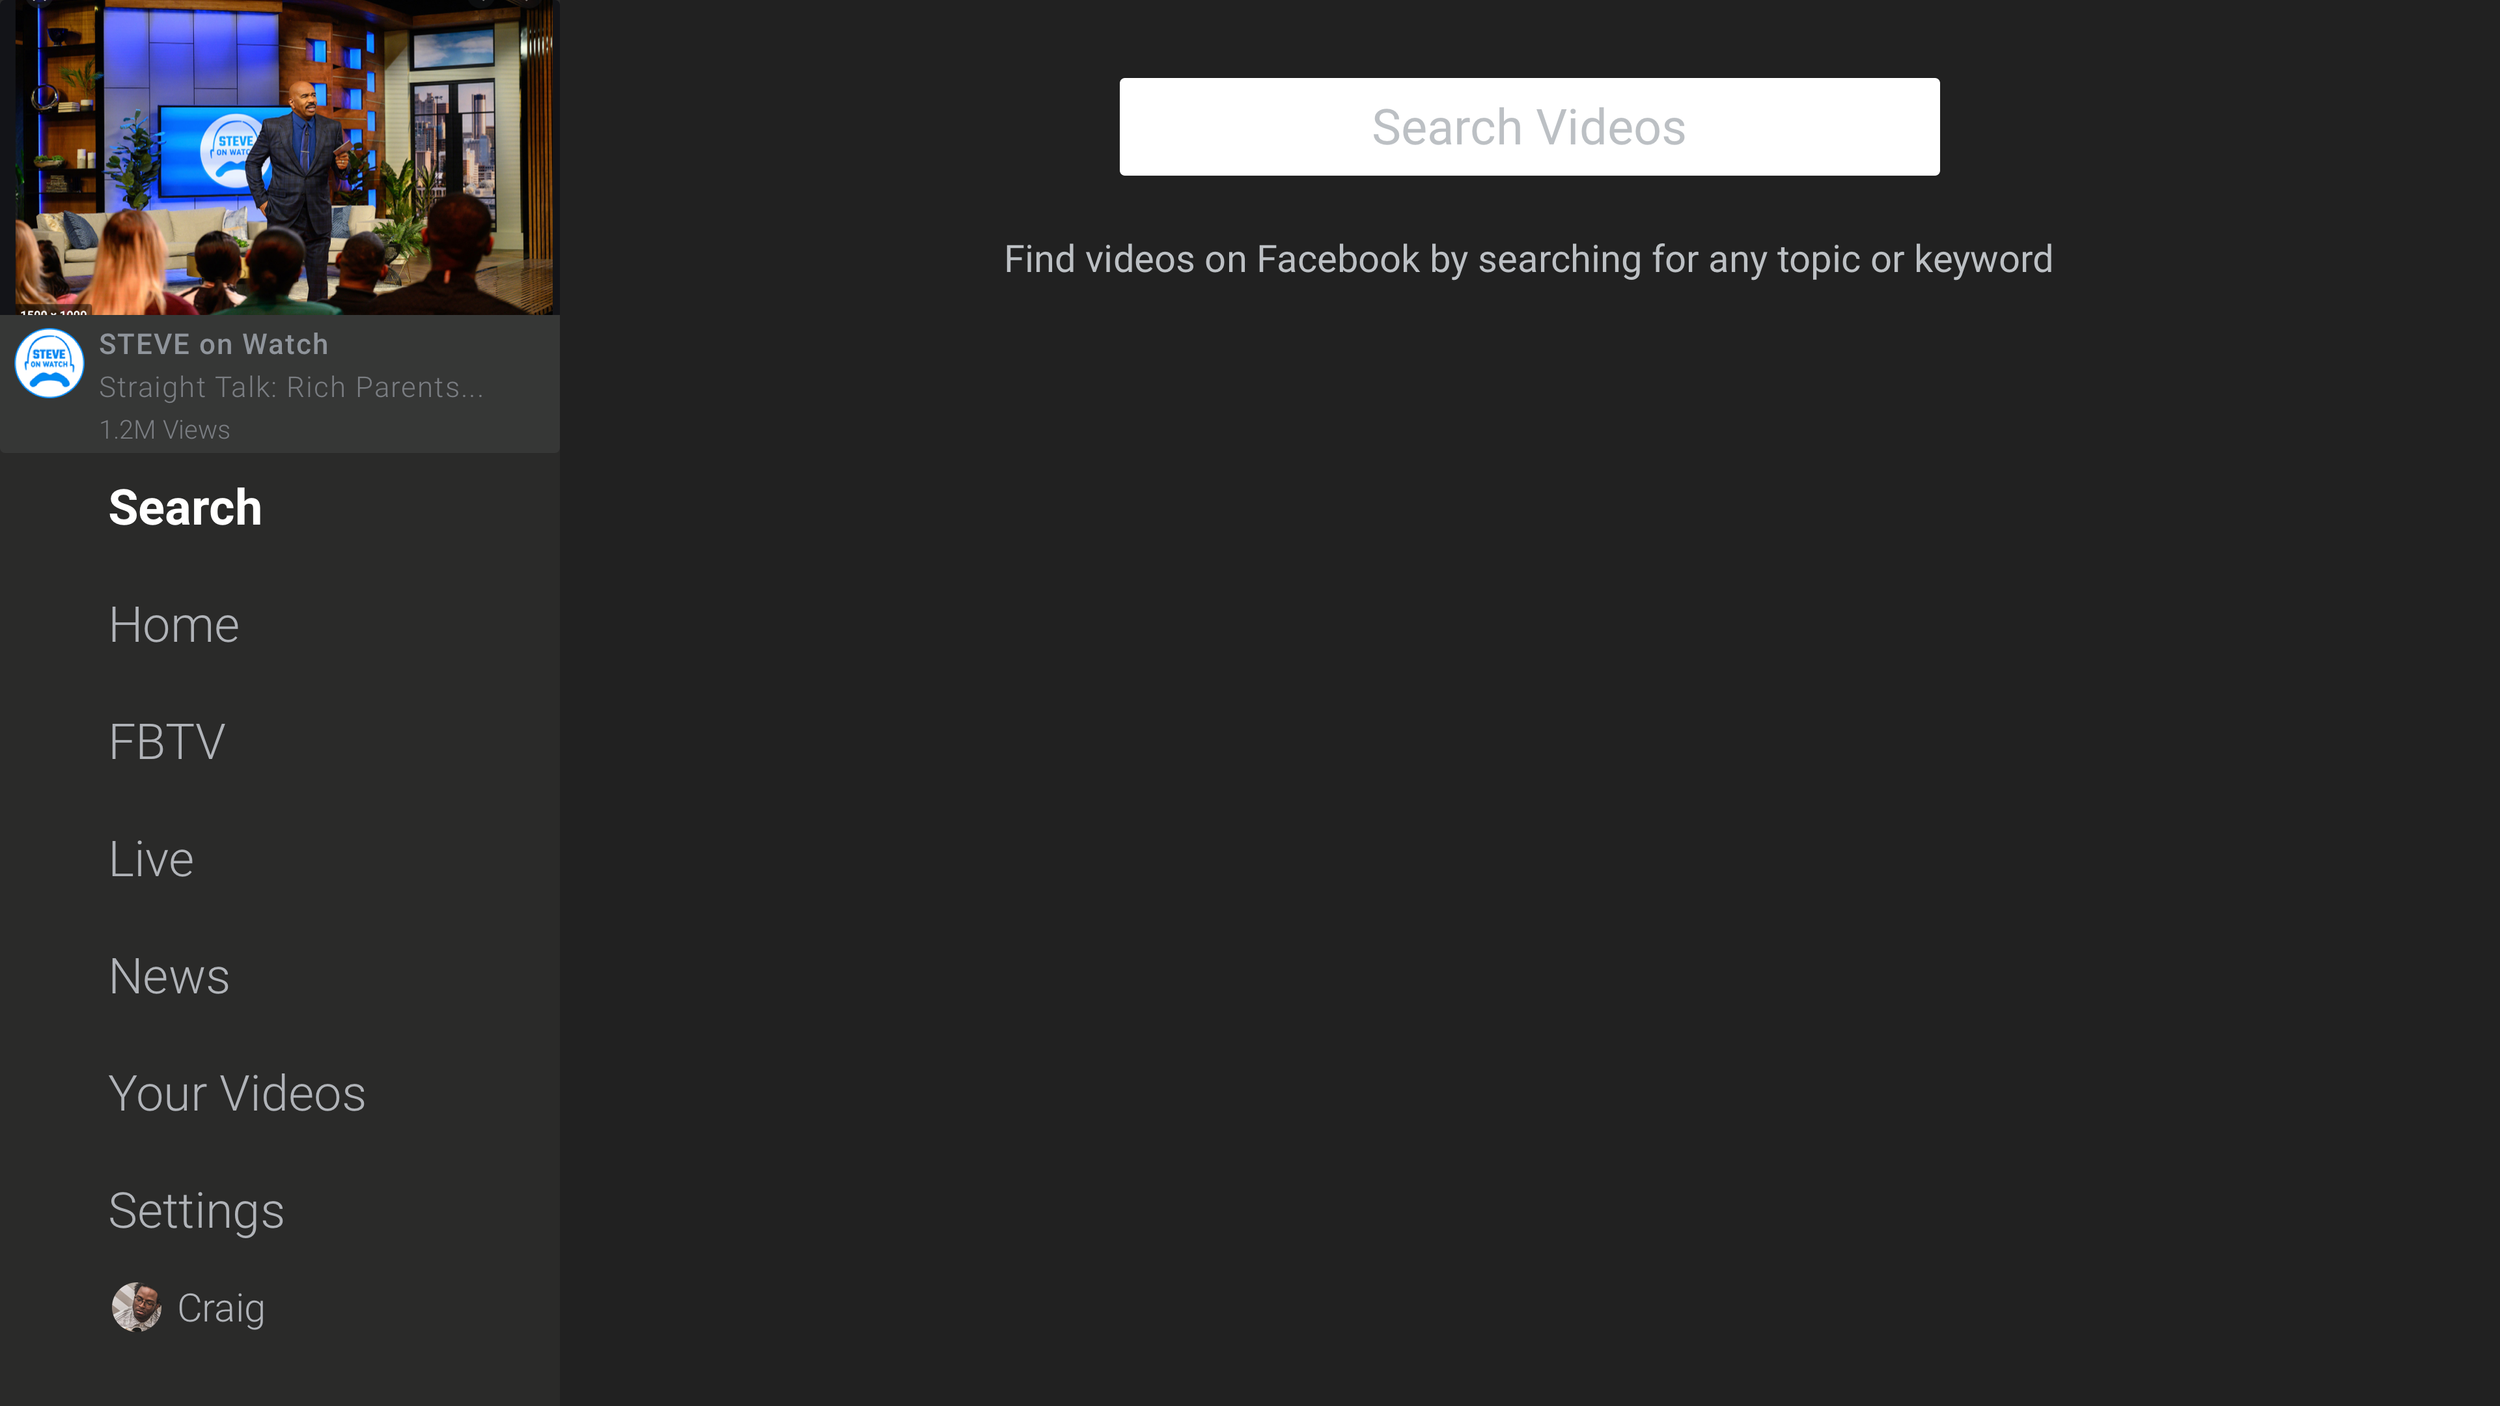This screenshot has height=1406, width=2500.
Task: Go to Home in the sidebar
Action: coord(174,626)
